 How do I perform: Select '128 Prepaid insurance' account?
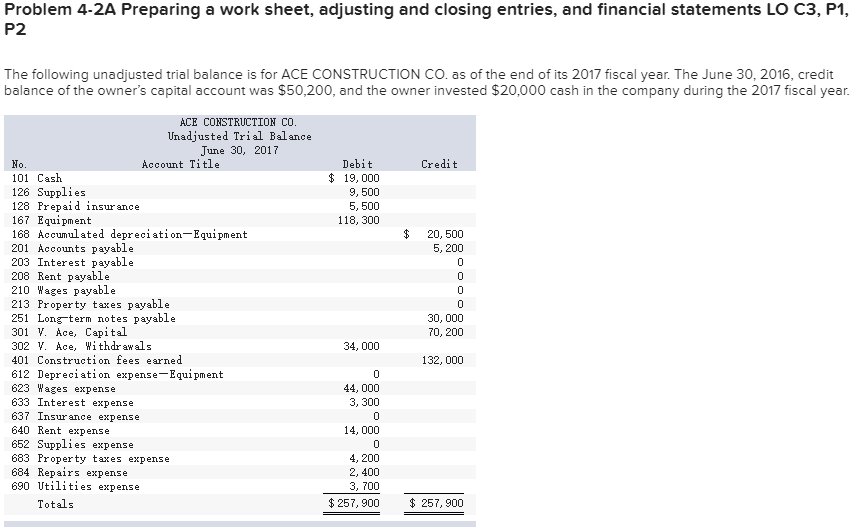[76, 207]
